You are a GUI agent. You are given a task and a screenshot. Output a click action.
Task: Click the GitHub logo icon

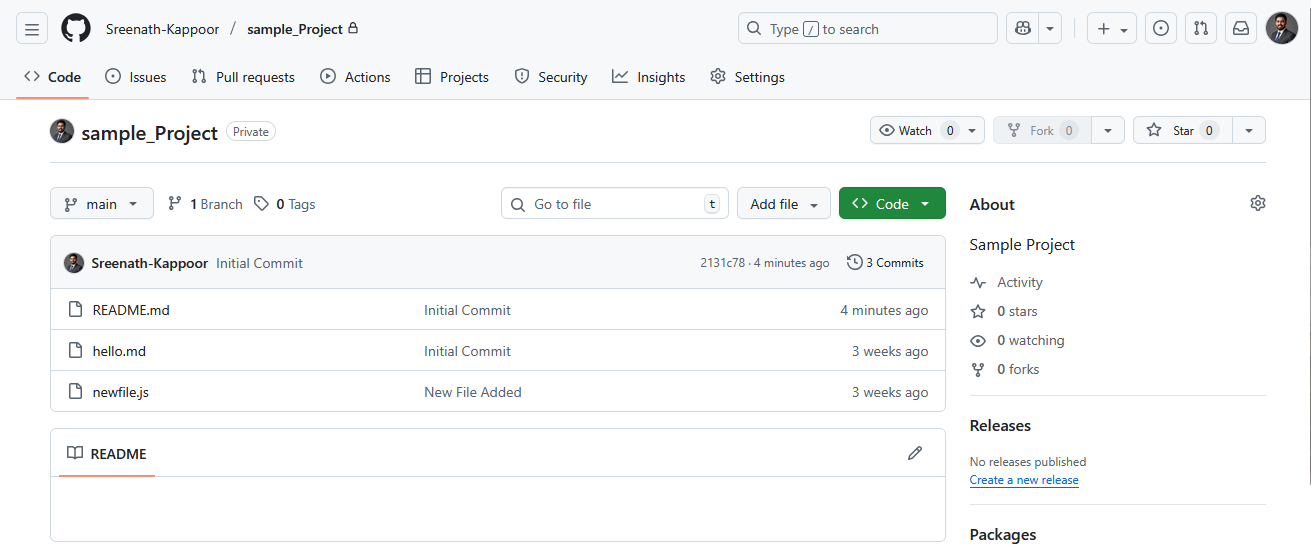pyautogui.click(x=75, y=29)
